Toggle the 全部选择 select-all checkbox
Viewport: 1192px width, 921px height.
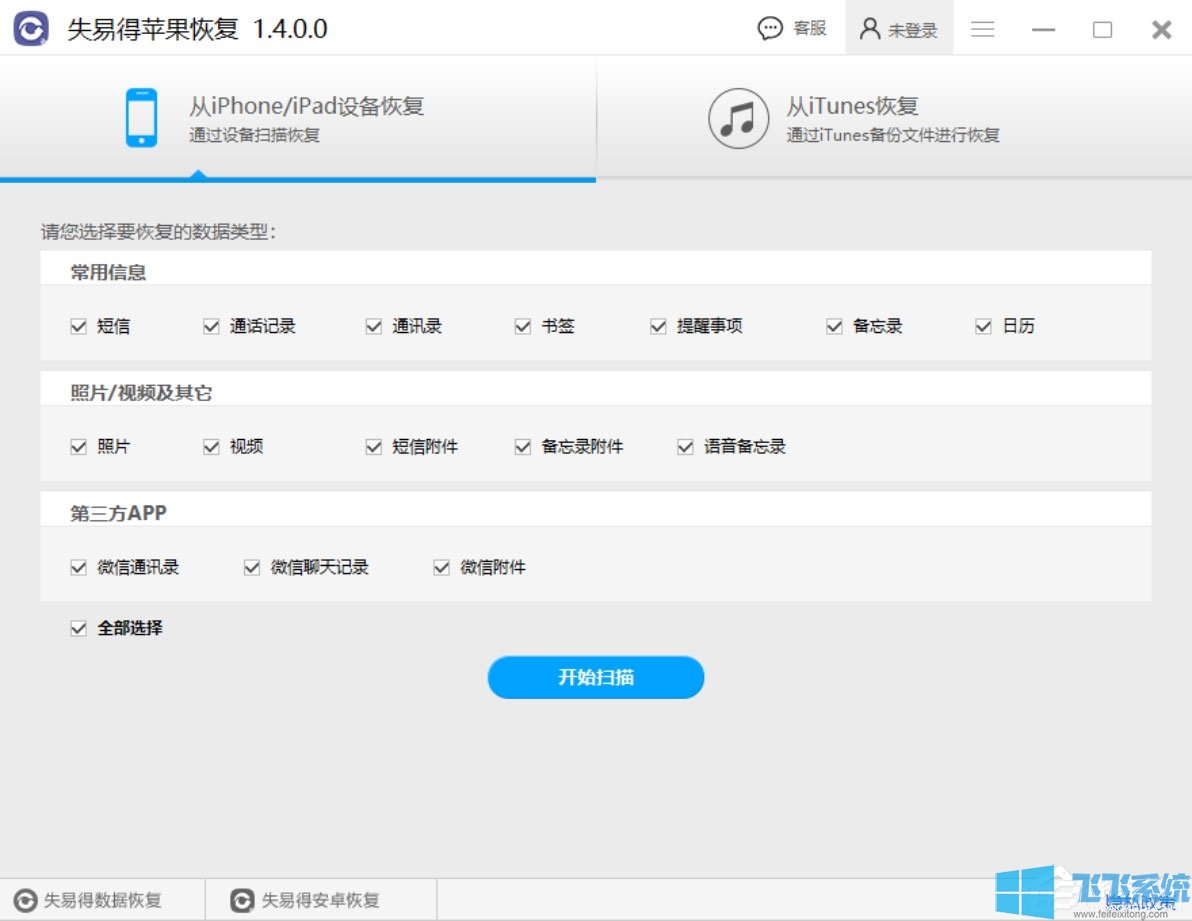[x=79, y=628]
